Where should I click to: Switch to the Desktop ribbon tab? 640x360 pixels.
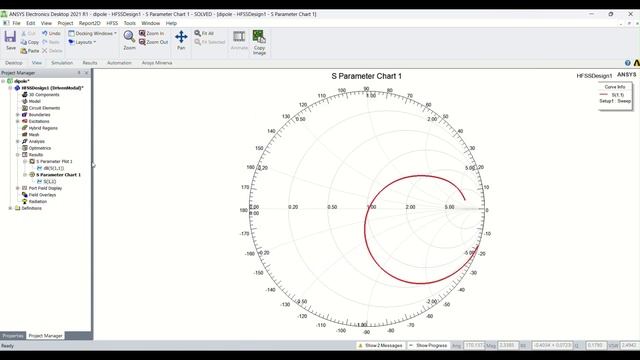pyautogui.click(x=13, y=63)
